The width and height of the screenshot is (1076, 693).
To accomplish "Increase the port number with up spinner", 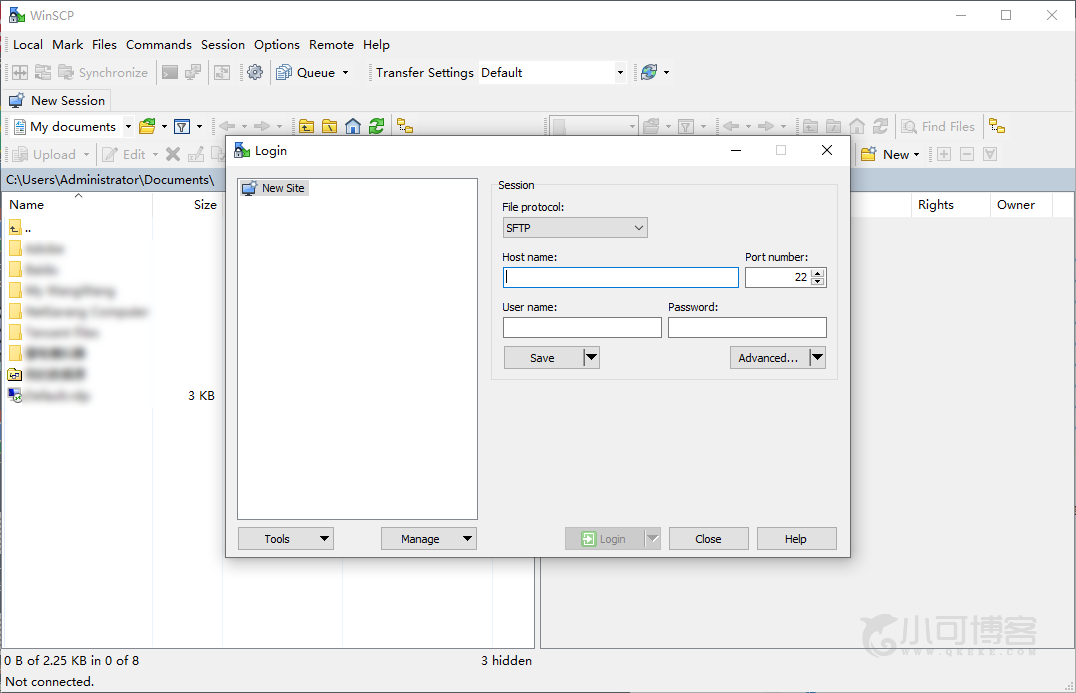I will [817, 273].
